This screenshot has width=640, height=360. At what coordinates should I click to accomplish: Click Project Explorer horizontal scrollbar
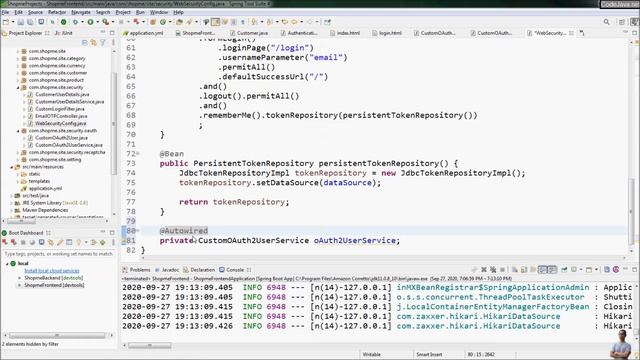point(20,221)
